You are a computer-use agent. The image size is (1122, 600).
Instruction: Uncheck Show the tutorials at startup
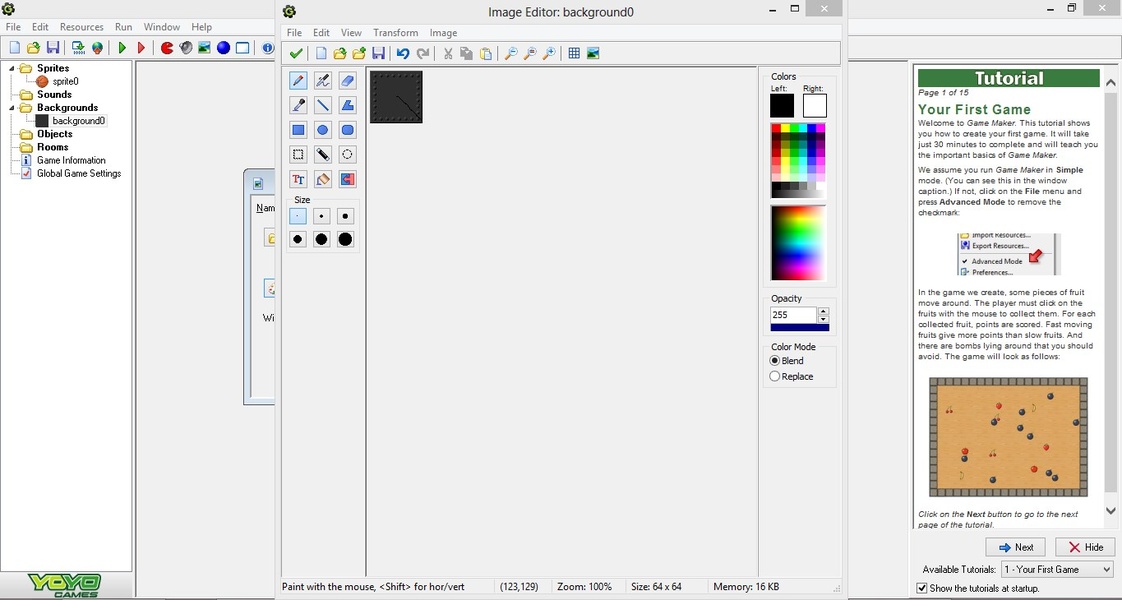click(x=922, y=588)
